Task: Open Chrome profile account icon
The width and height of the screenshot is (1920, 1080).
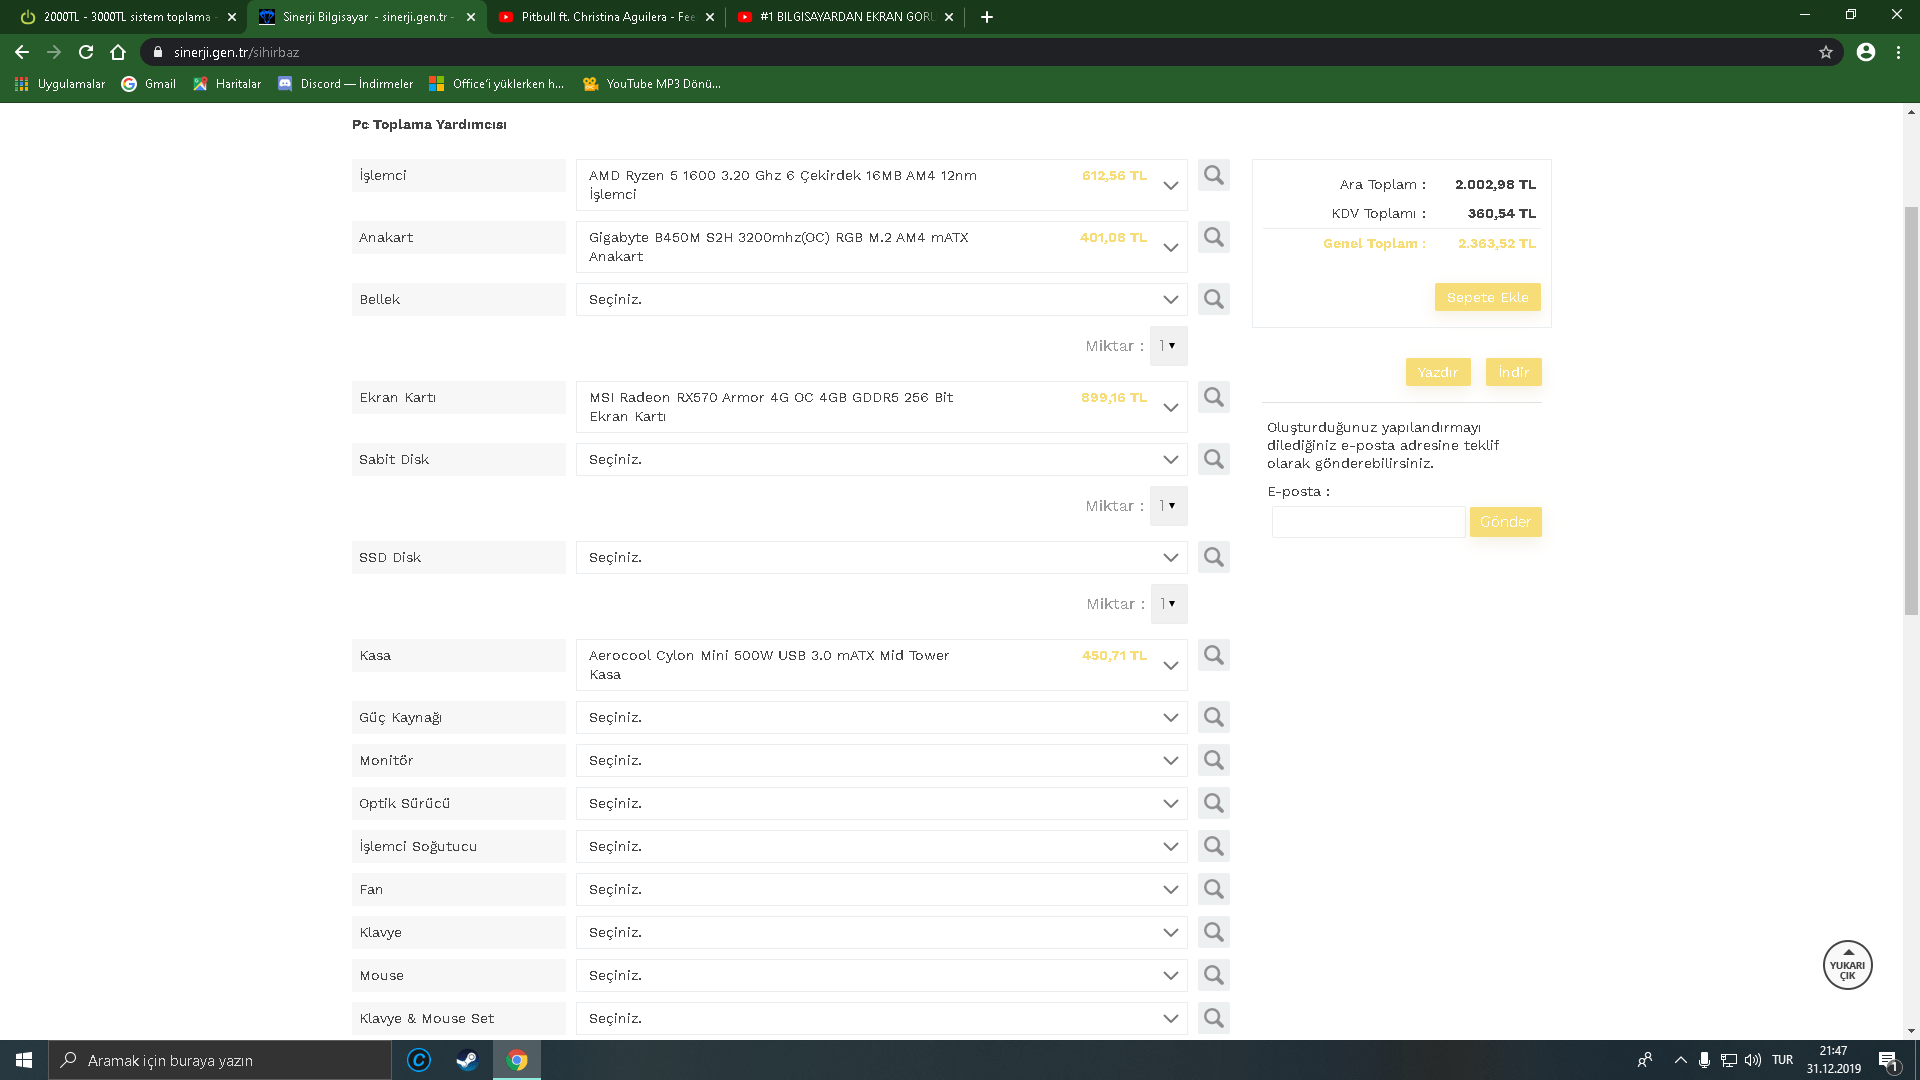Action: tap(1865, 52)
